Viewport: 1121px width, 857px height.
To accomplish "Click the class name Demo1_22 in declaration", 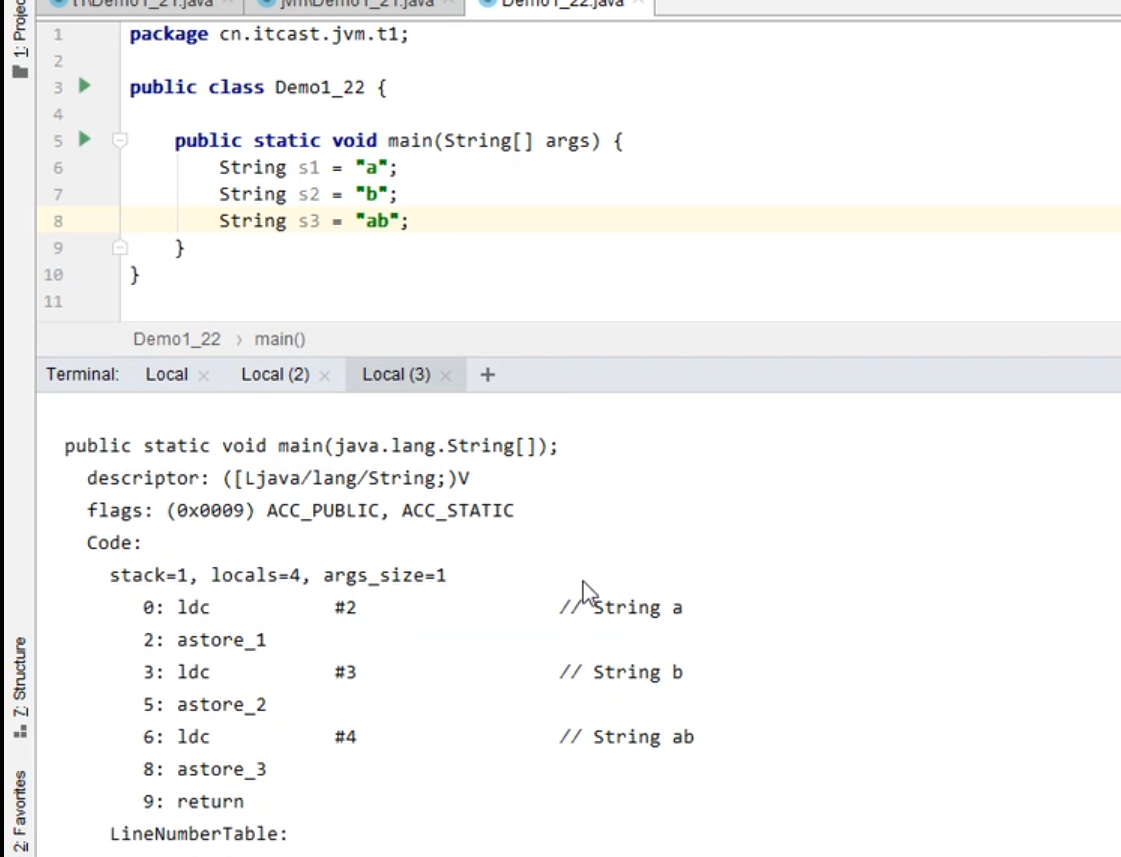I will click(x=320, y=87).
